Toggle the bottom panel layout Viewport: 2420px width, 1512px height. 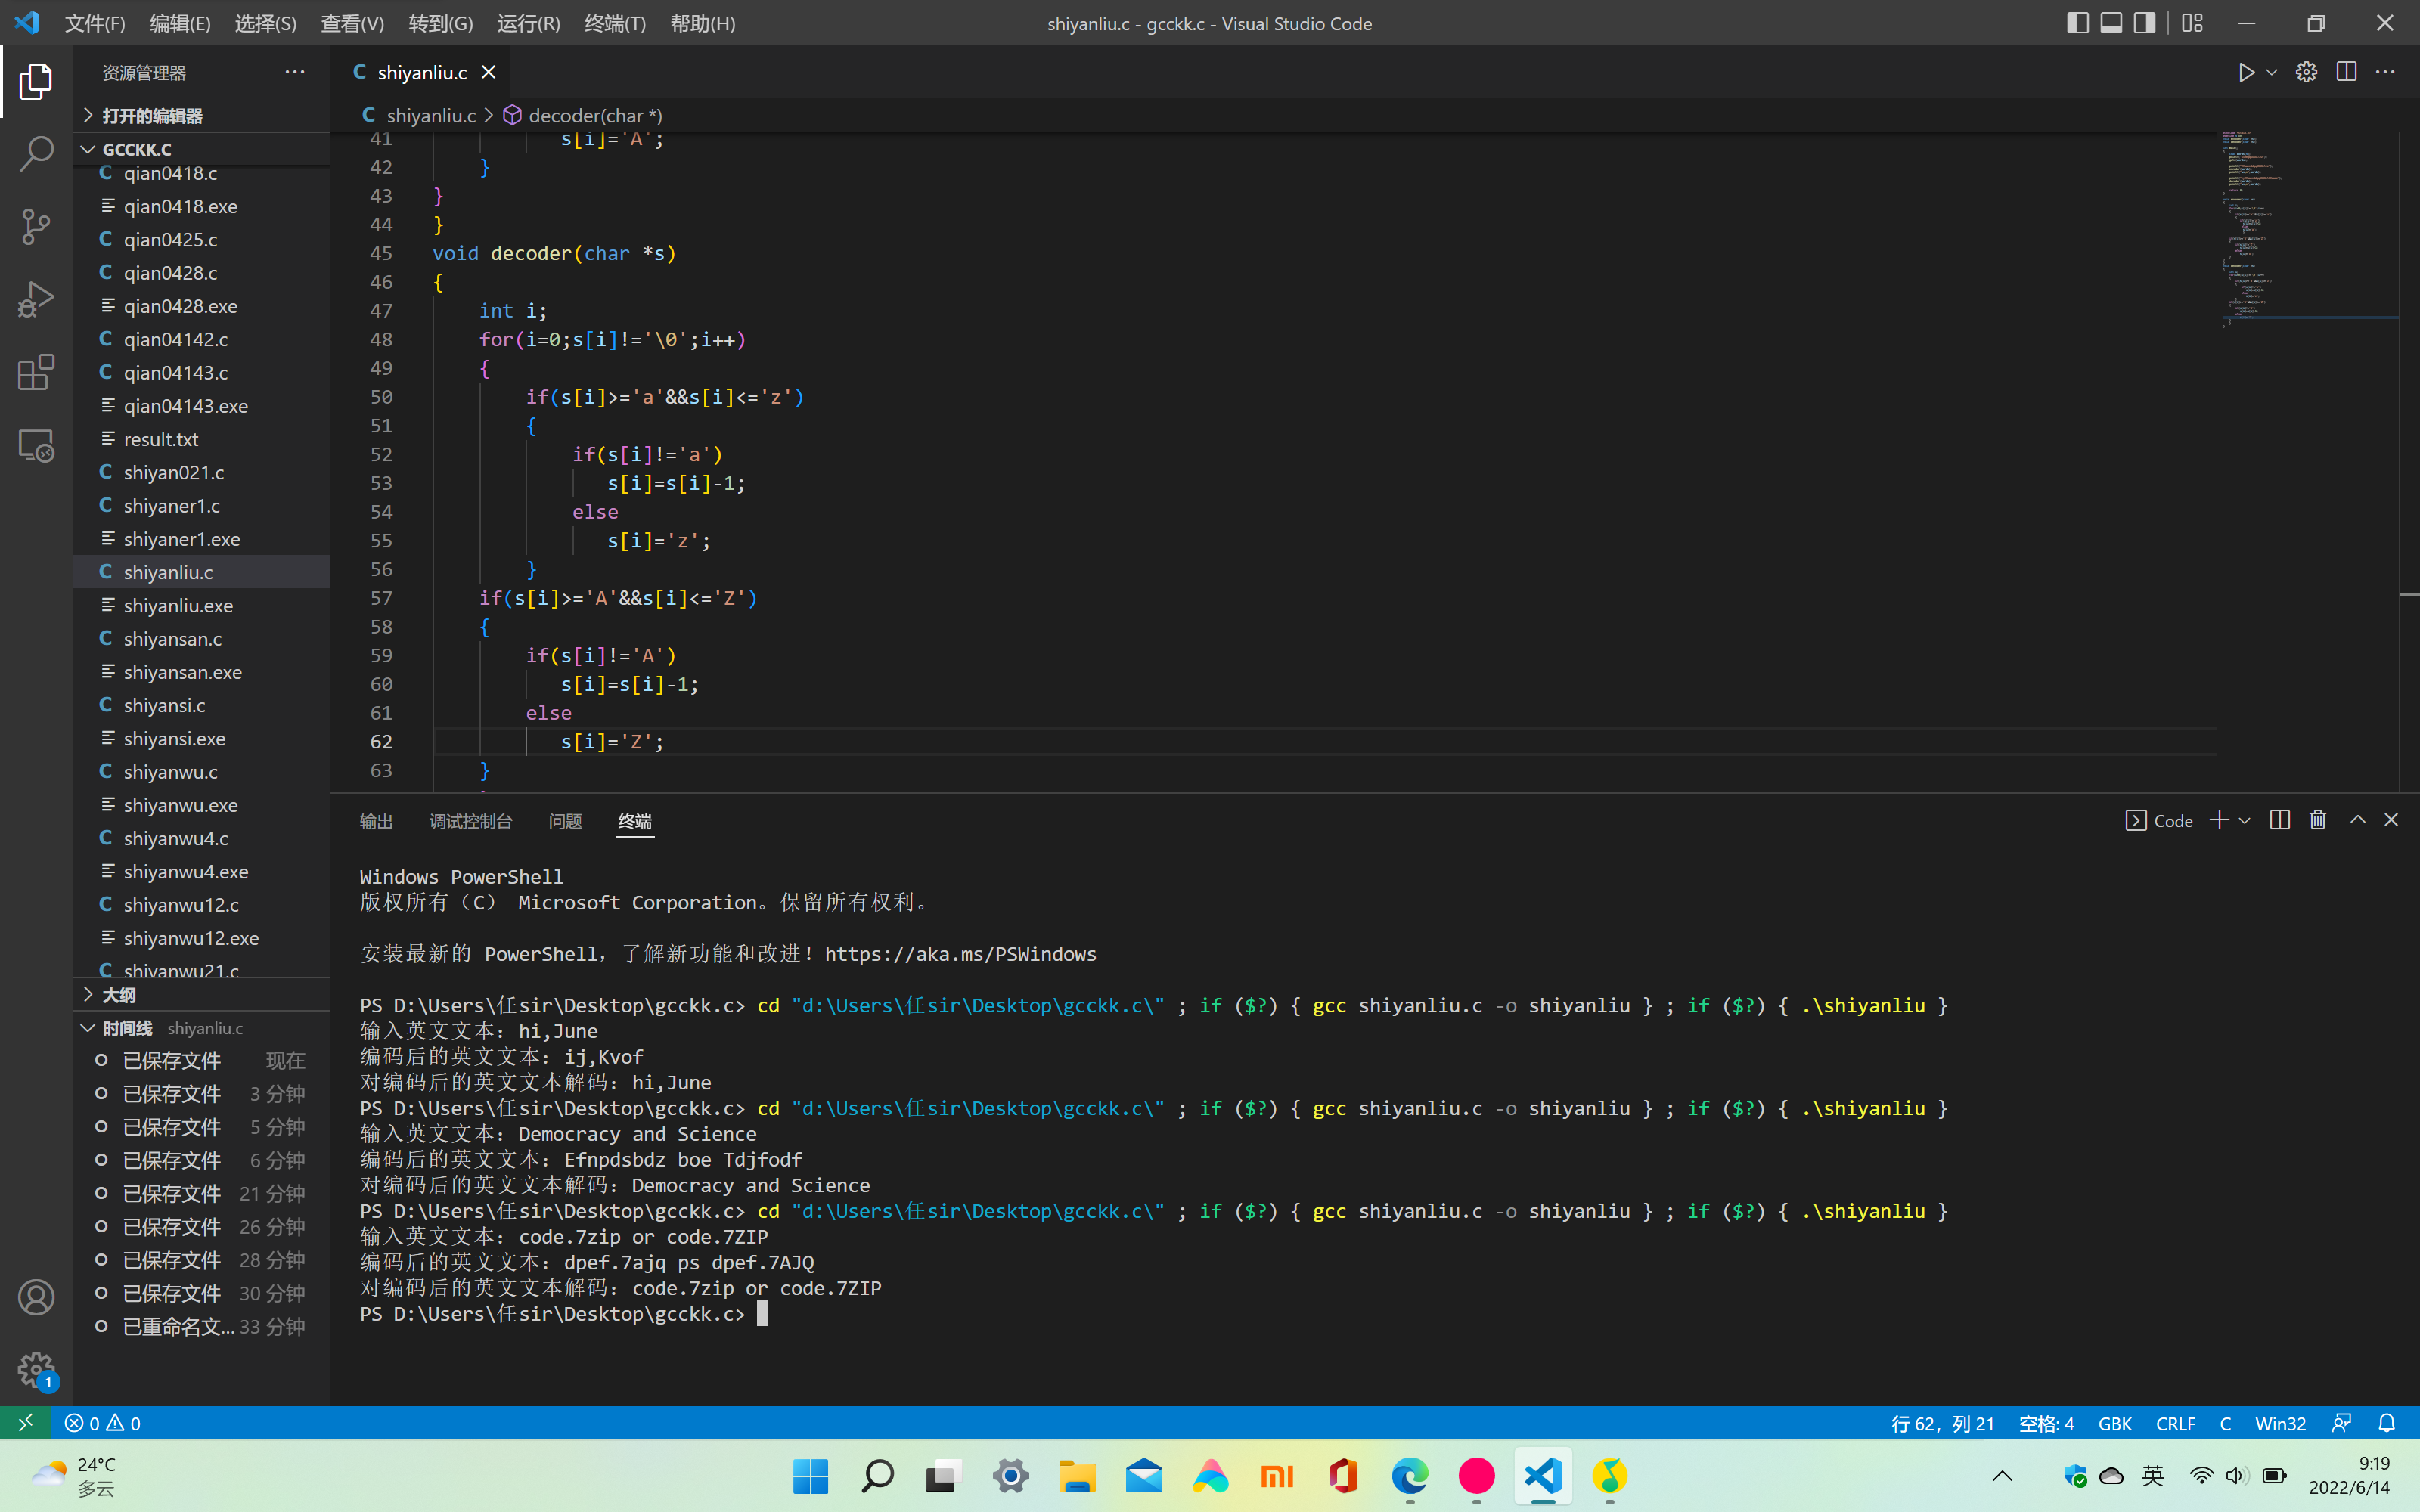point(2111,23)
